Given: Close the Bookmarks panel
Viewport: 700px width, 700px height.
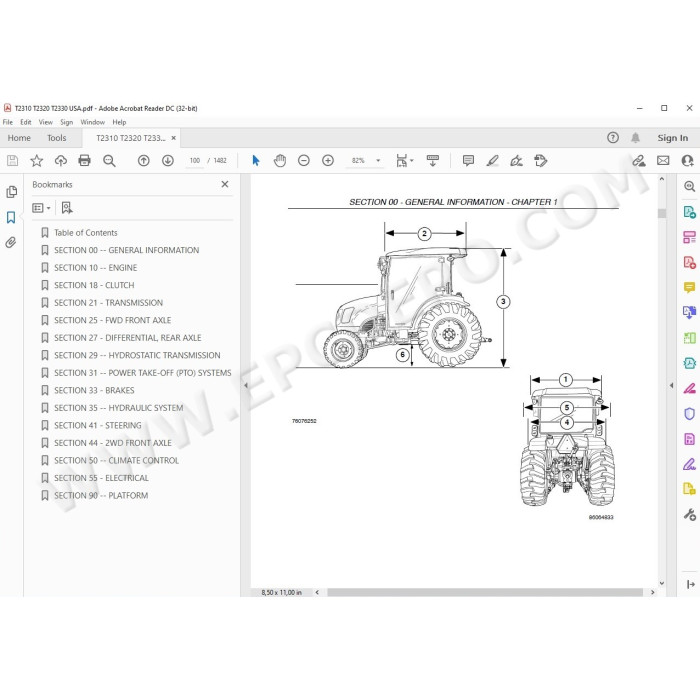Looking at the screenshot, I should 225,184.
